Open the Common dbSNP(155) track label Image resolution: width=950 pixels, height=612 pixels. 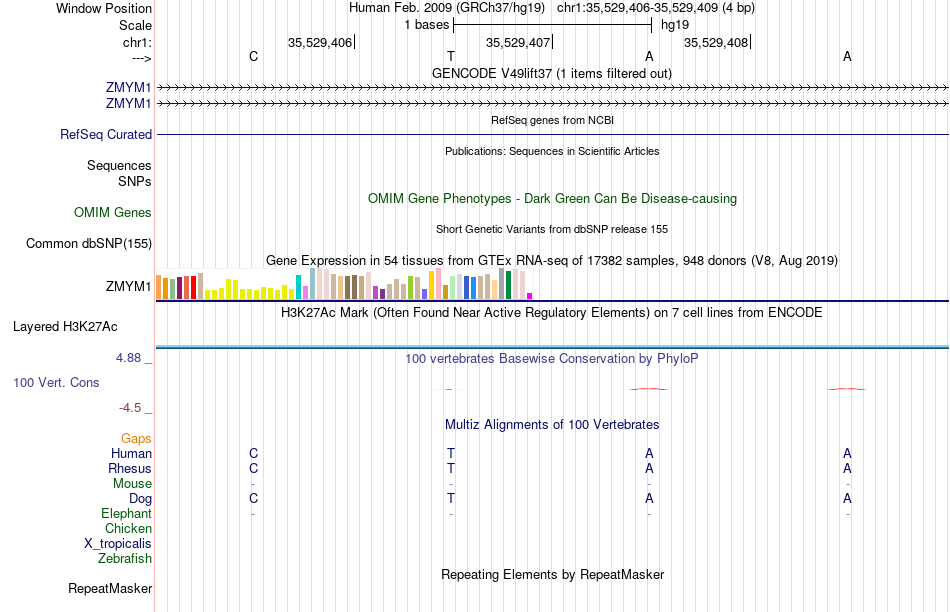pyautogui.click(x=89, y=244)
